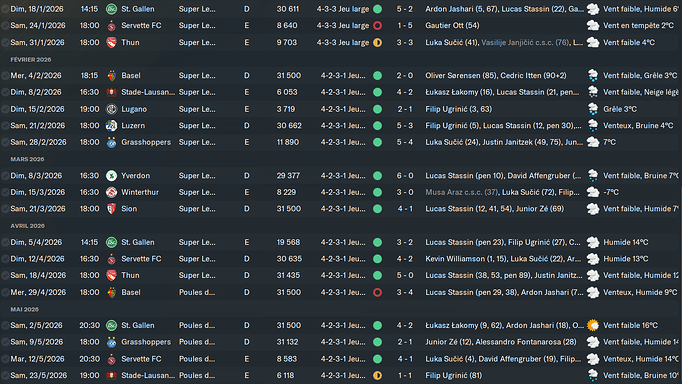Tick the checkbox for the 8/3/2026 Yverdon match
The height and width of the screenshot is (384, 682).
5,176
